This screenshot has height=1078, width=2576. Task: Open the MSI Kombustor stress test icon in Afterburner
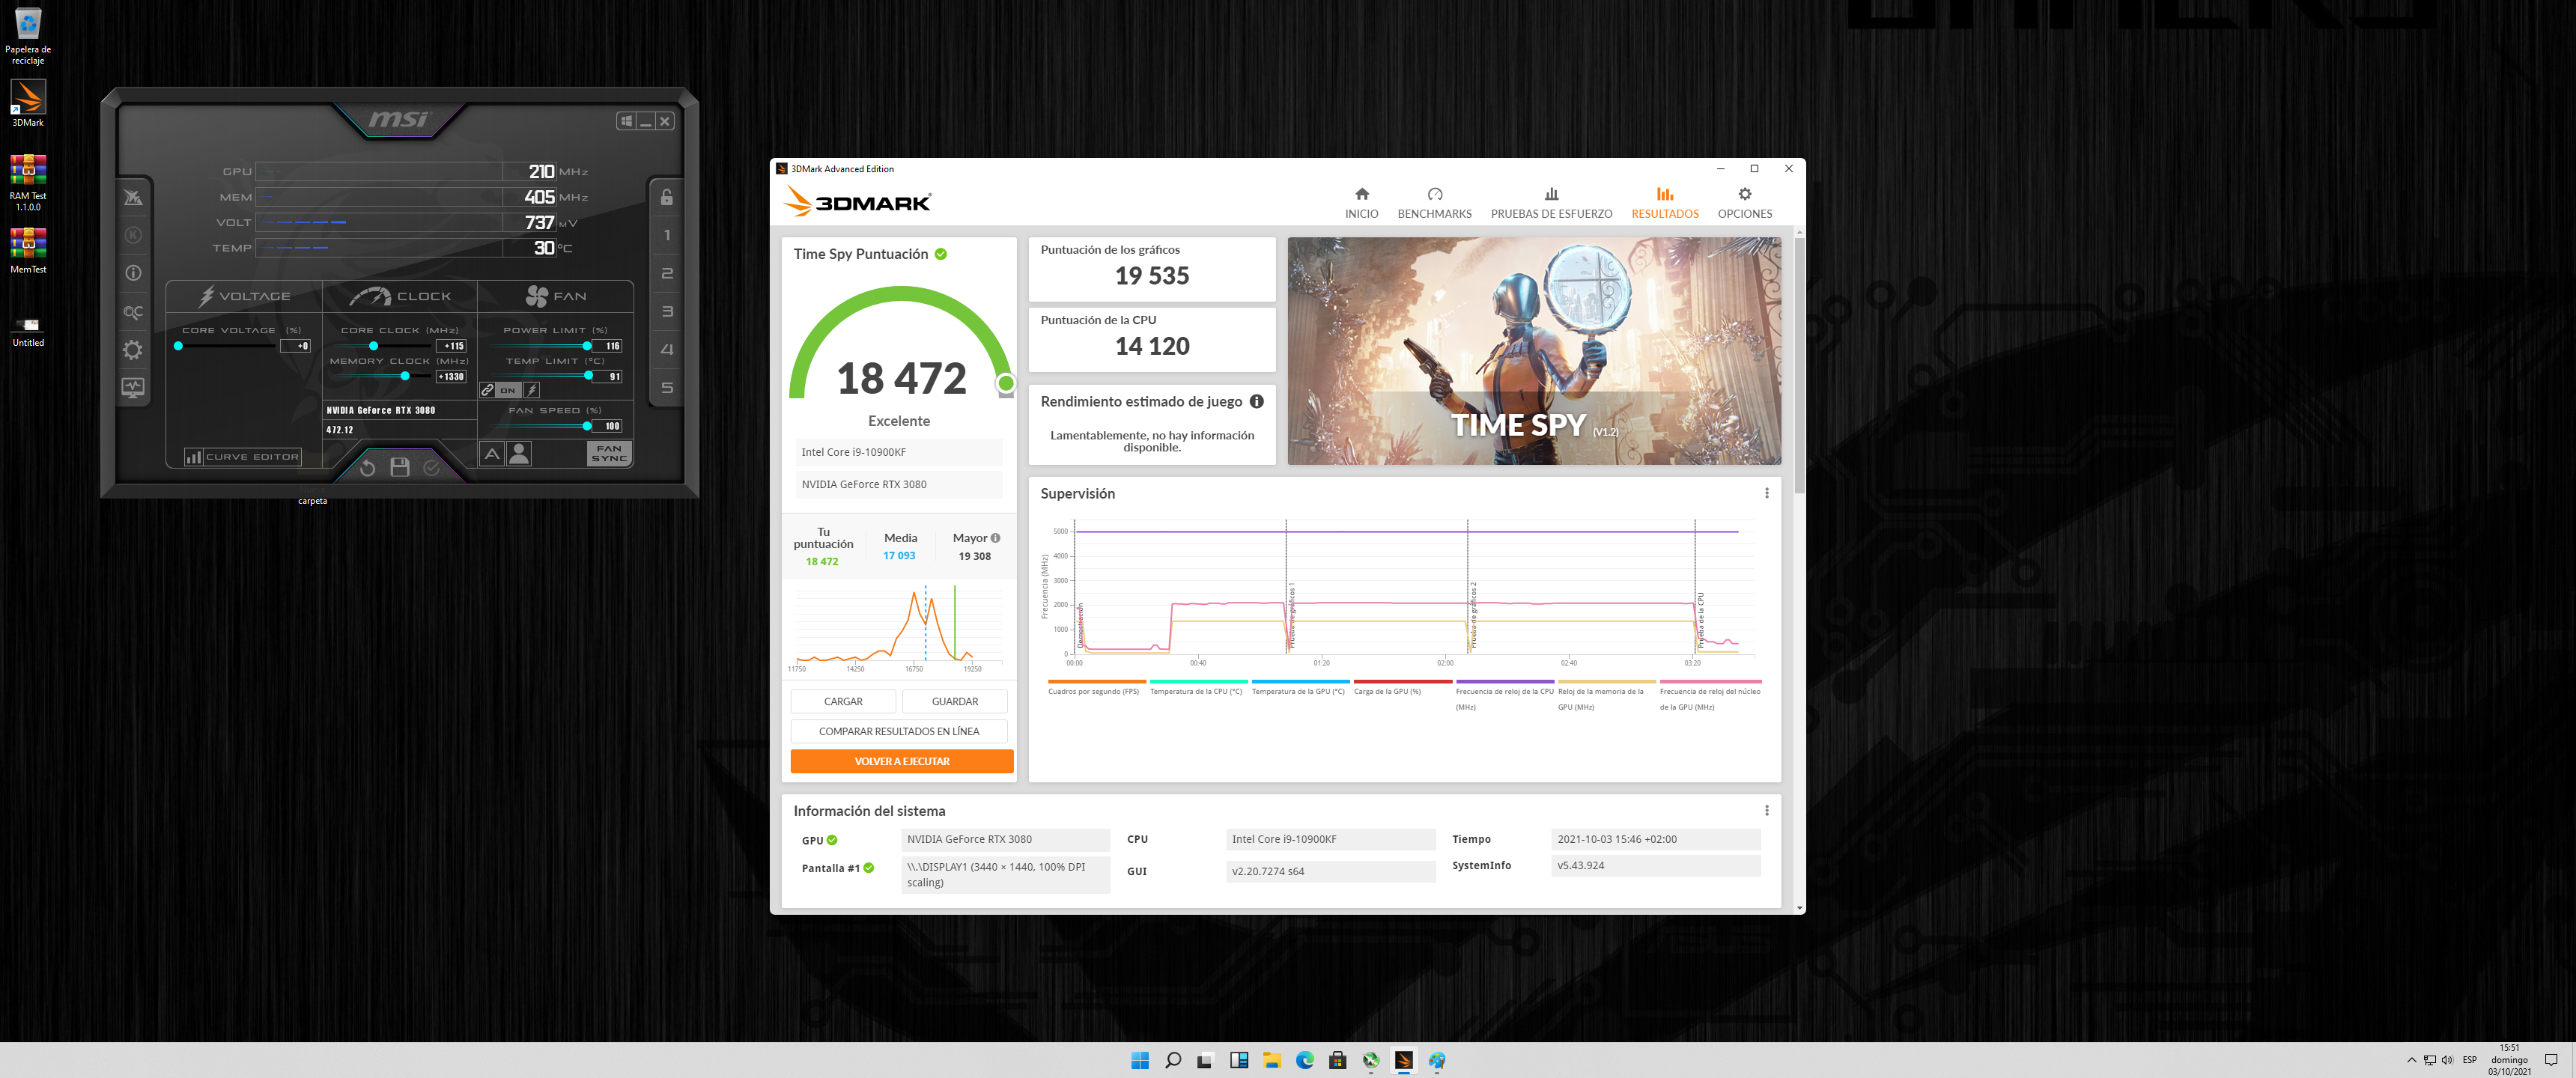[133, 197]
